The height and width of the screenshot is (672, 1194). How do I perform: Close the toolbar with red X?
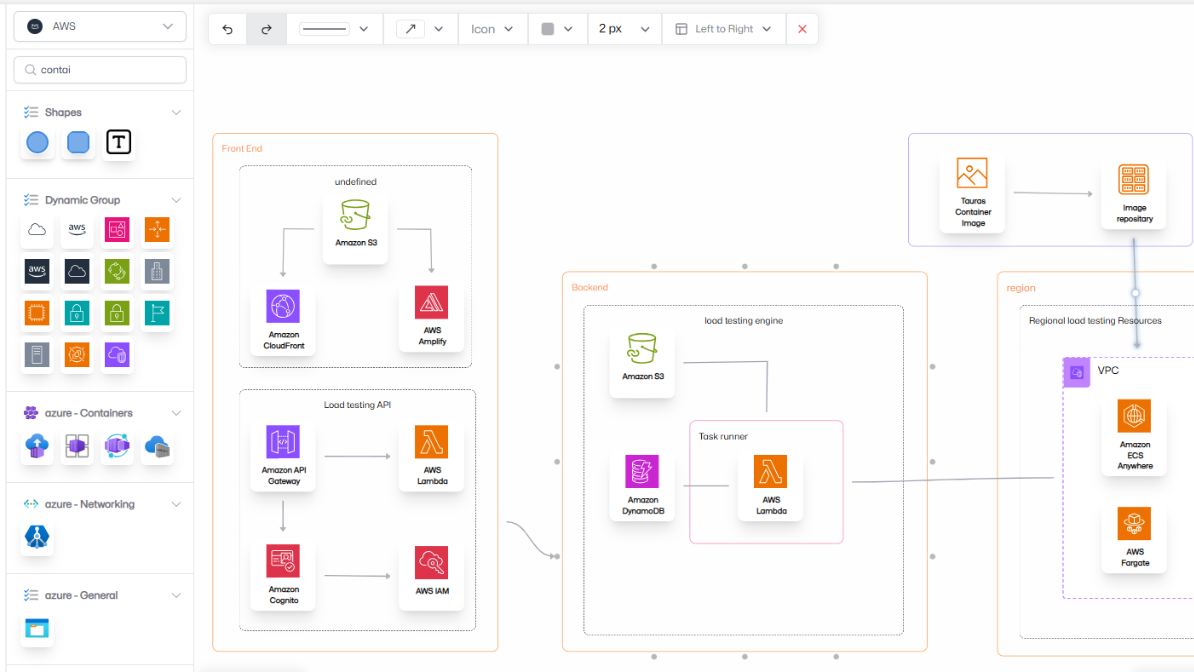point(802,29)
